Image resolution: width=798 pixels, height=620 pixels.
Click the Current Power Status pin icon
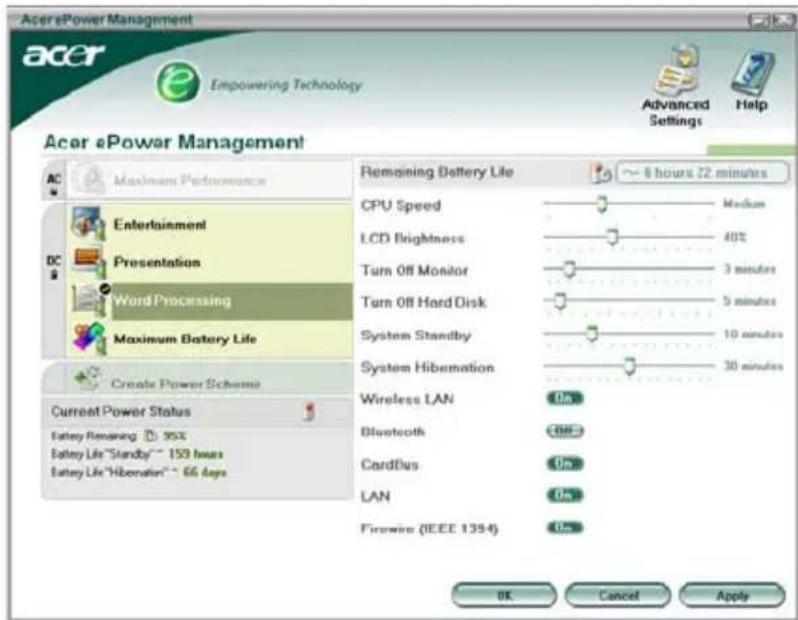point(308,411)
